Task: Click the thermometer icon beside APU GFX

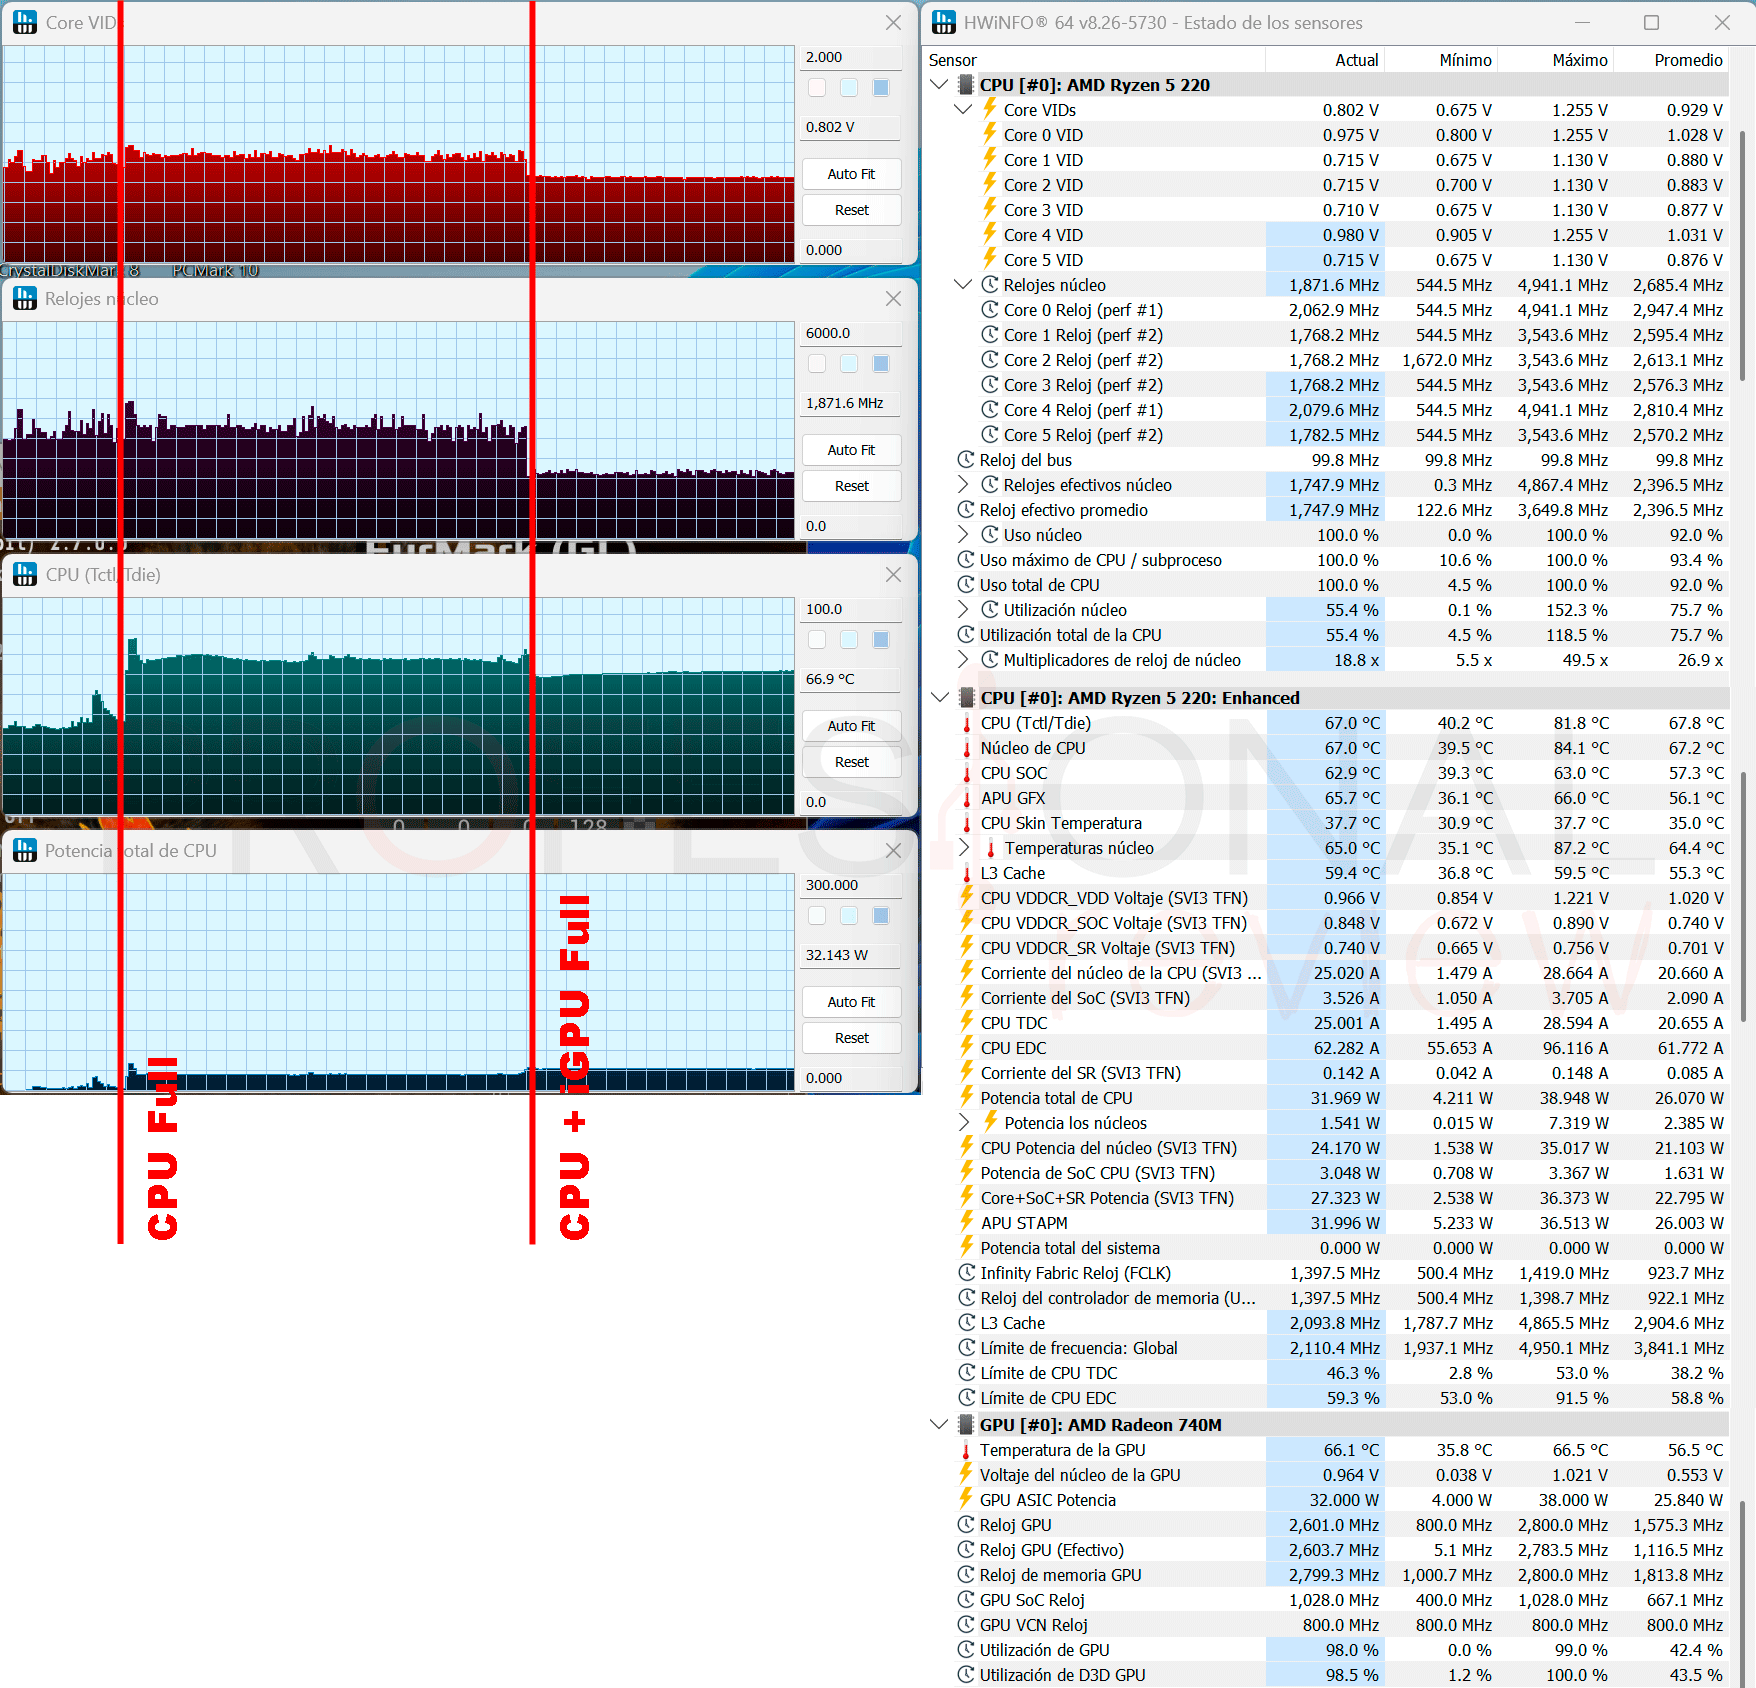Action: click(x=967, y=798)
